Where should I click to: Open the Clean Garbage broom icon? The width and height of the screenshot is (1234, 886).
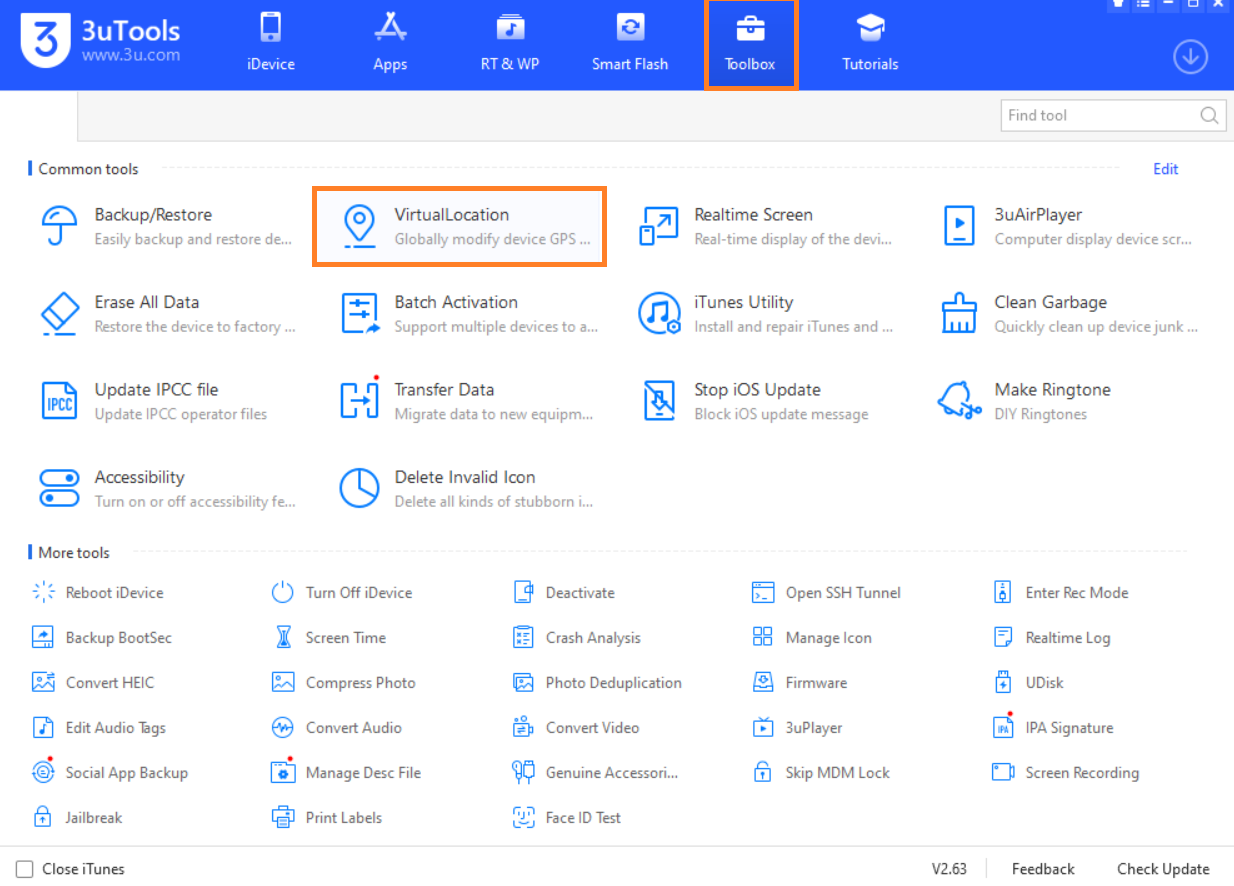(959, 314)
